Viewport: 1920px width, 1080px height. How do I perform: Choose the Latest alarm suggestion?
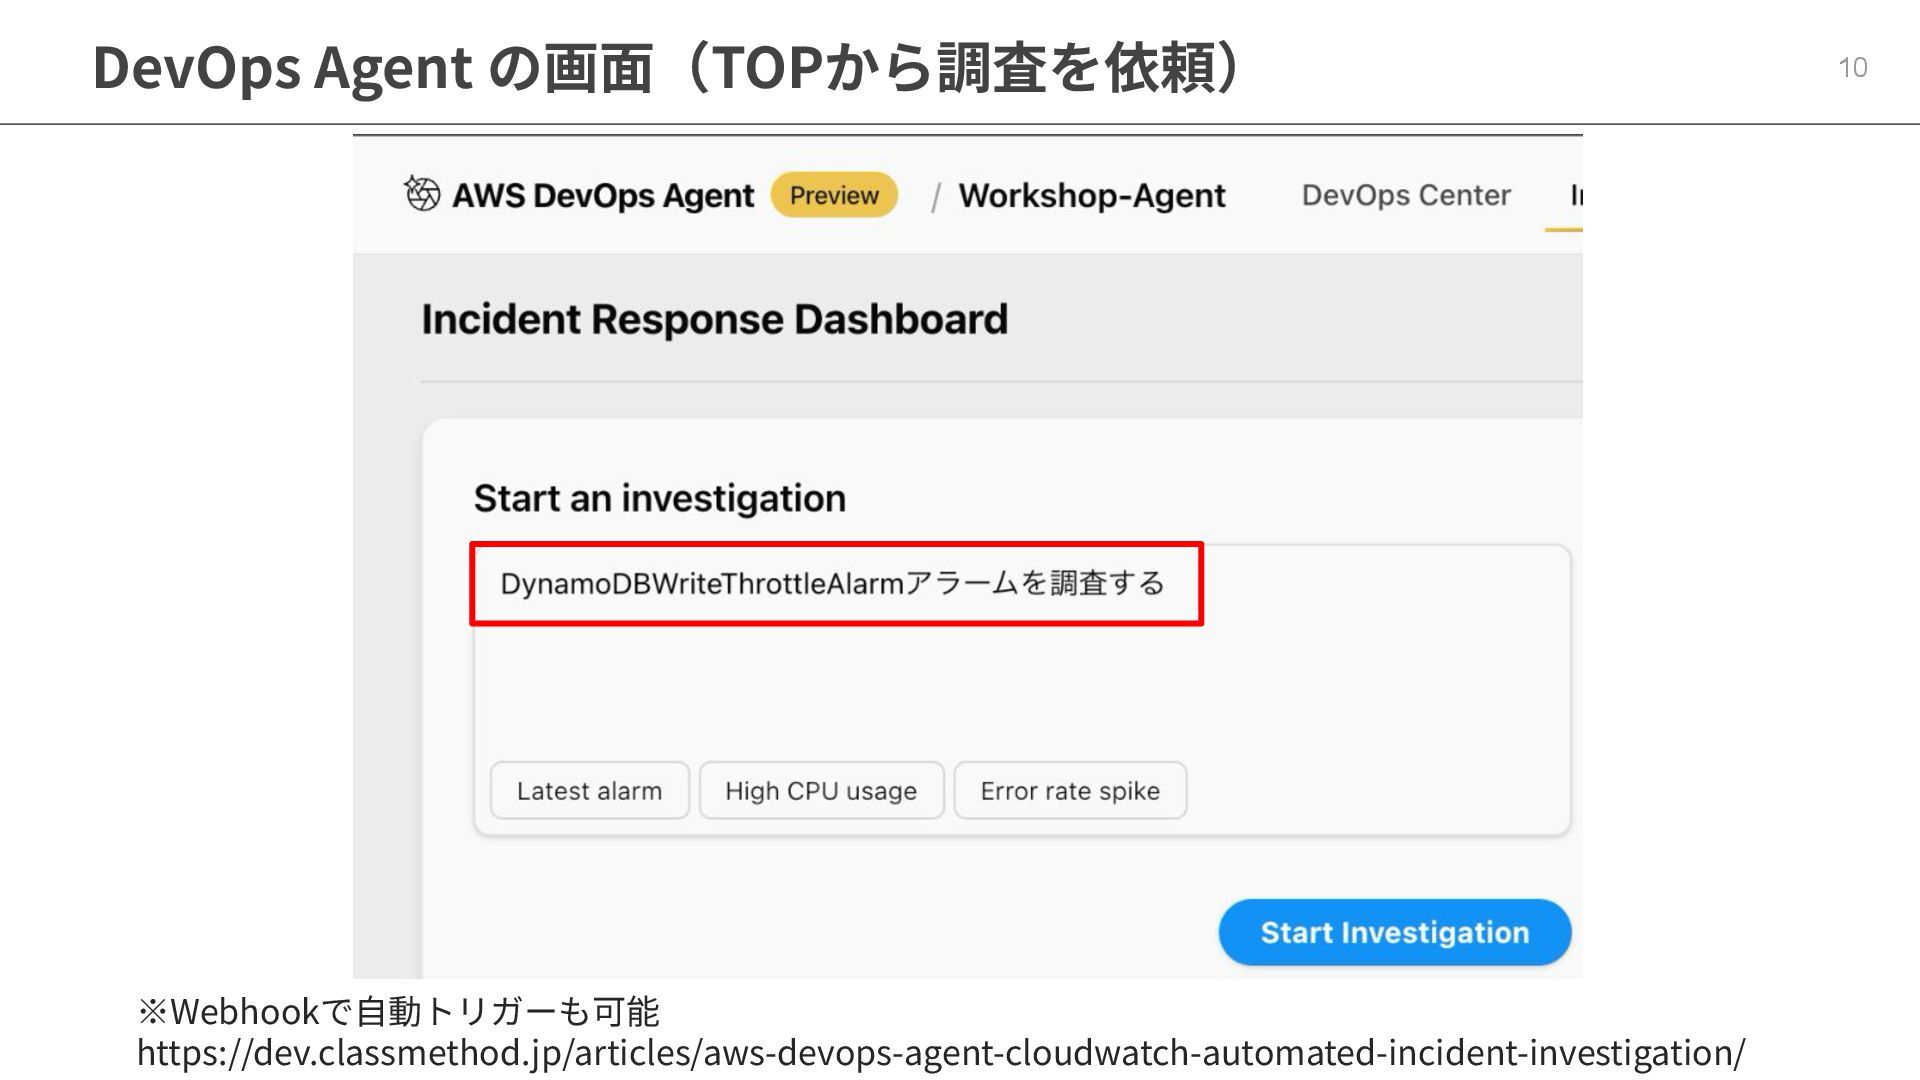pos(589,791)
